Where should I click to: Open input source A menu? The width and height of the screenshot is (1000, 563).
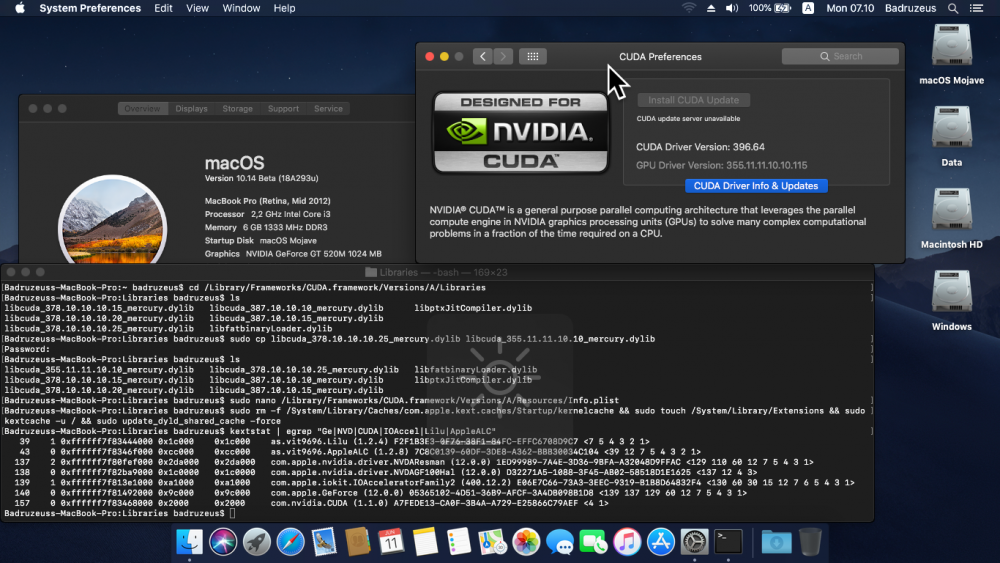pyautogui.click(x=808, y=8)
